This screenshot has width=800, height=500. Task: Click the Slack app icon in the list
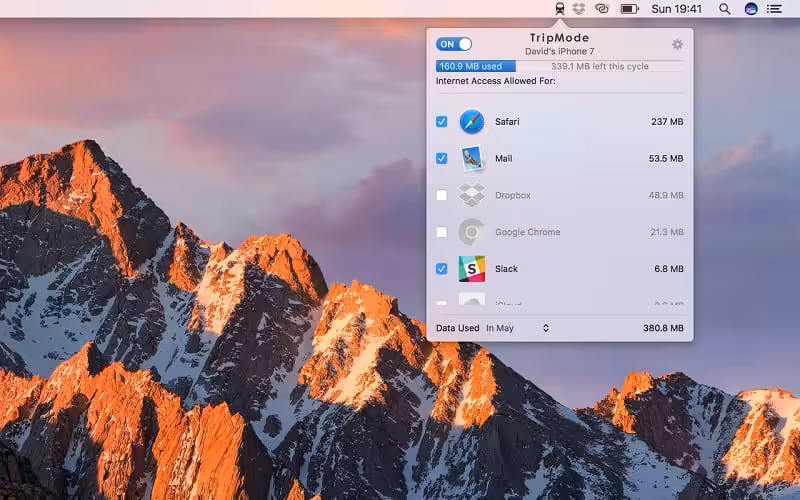click(x=472, y=269)
